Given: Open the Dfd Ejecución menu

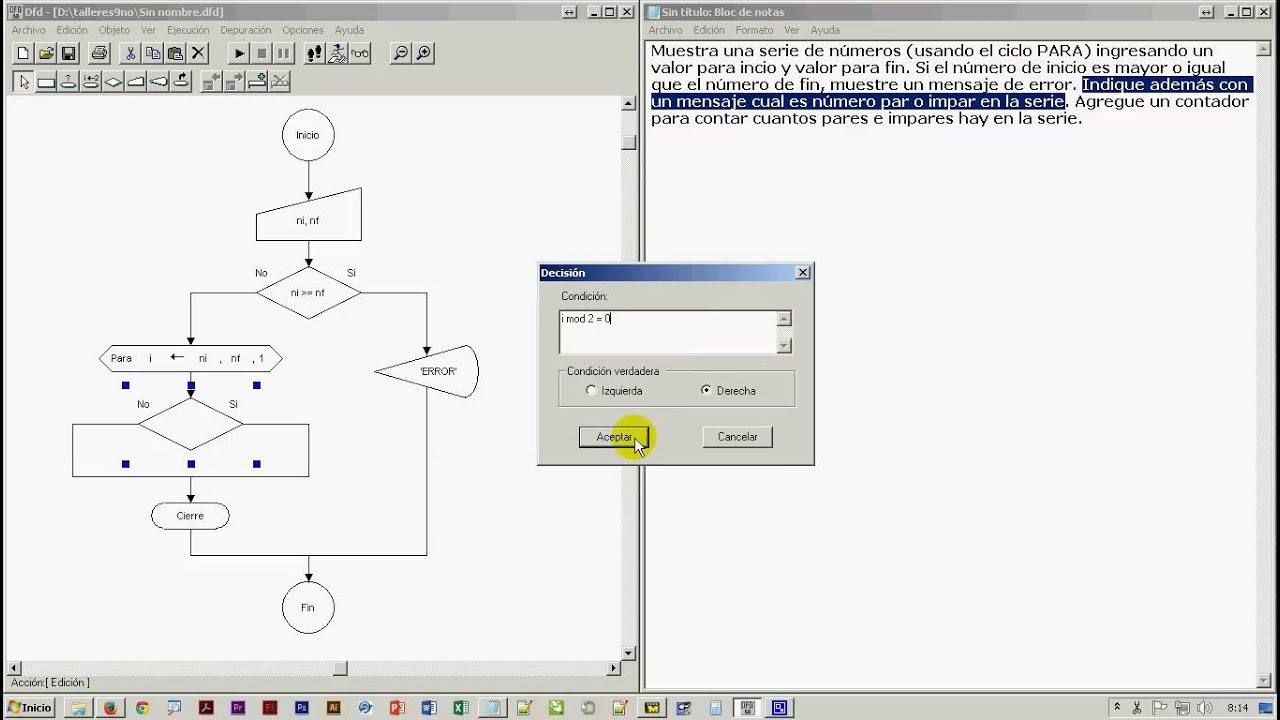Looking at the screenshot, I should pyautogui.click(x=188, y=30).
